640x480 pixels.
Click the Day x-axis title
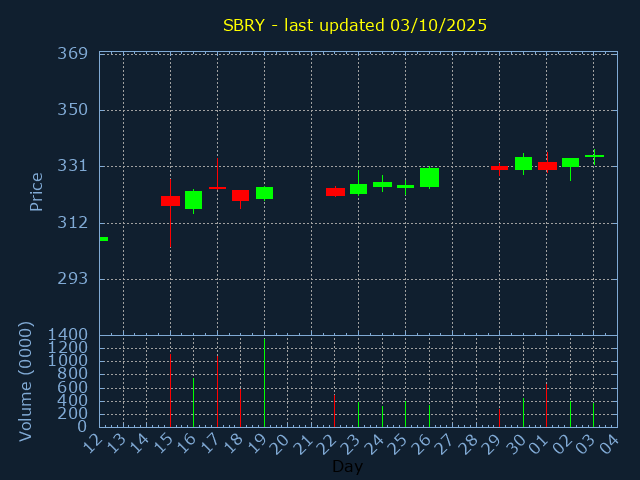coord(347,466)
